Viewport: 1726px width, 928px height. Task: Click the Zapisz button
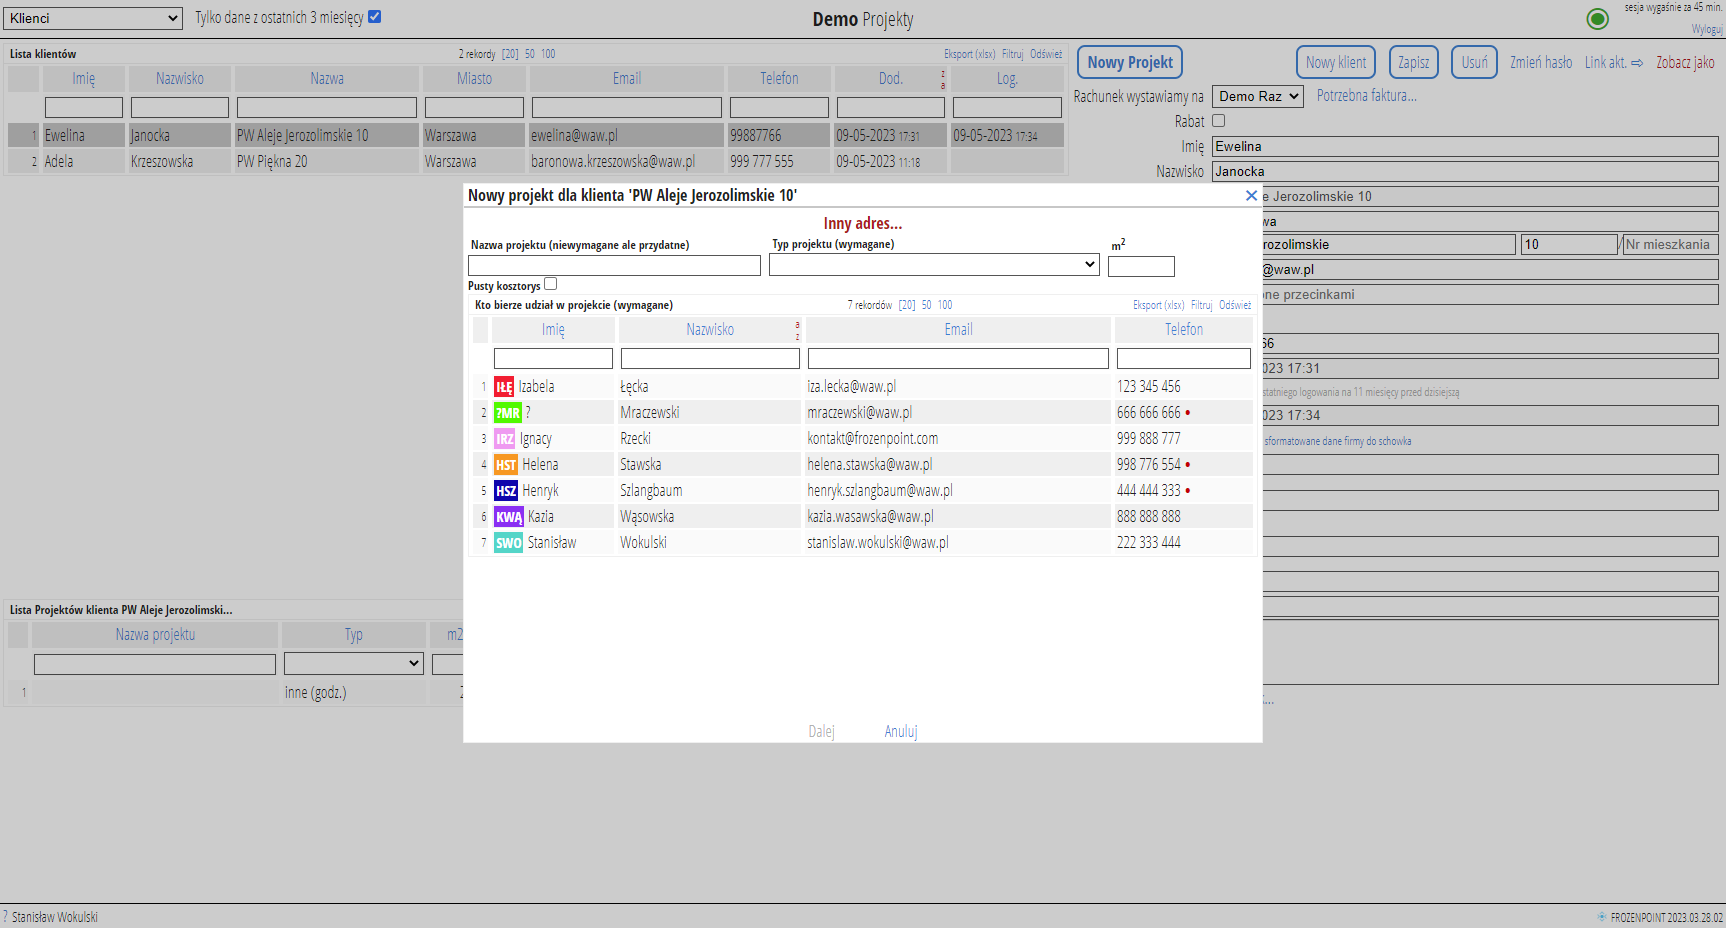[x=1413, y=62]
